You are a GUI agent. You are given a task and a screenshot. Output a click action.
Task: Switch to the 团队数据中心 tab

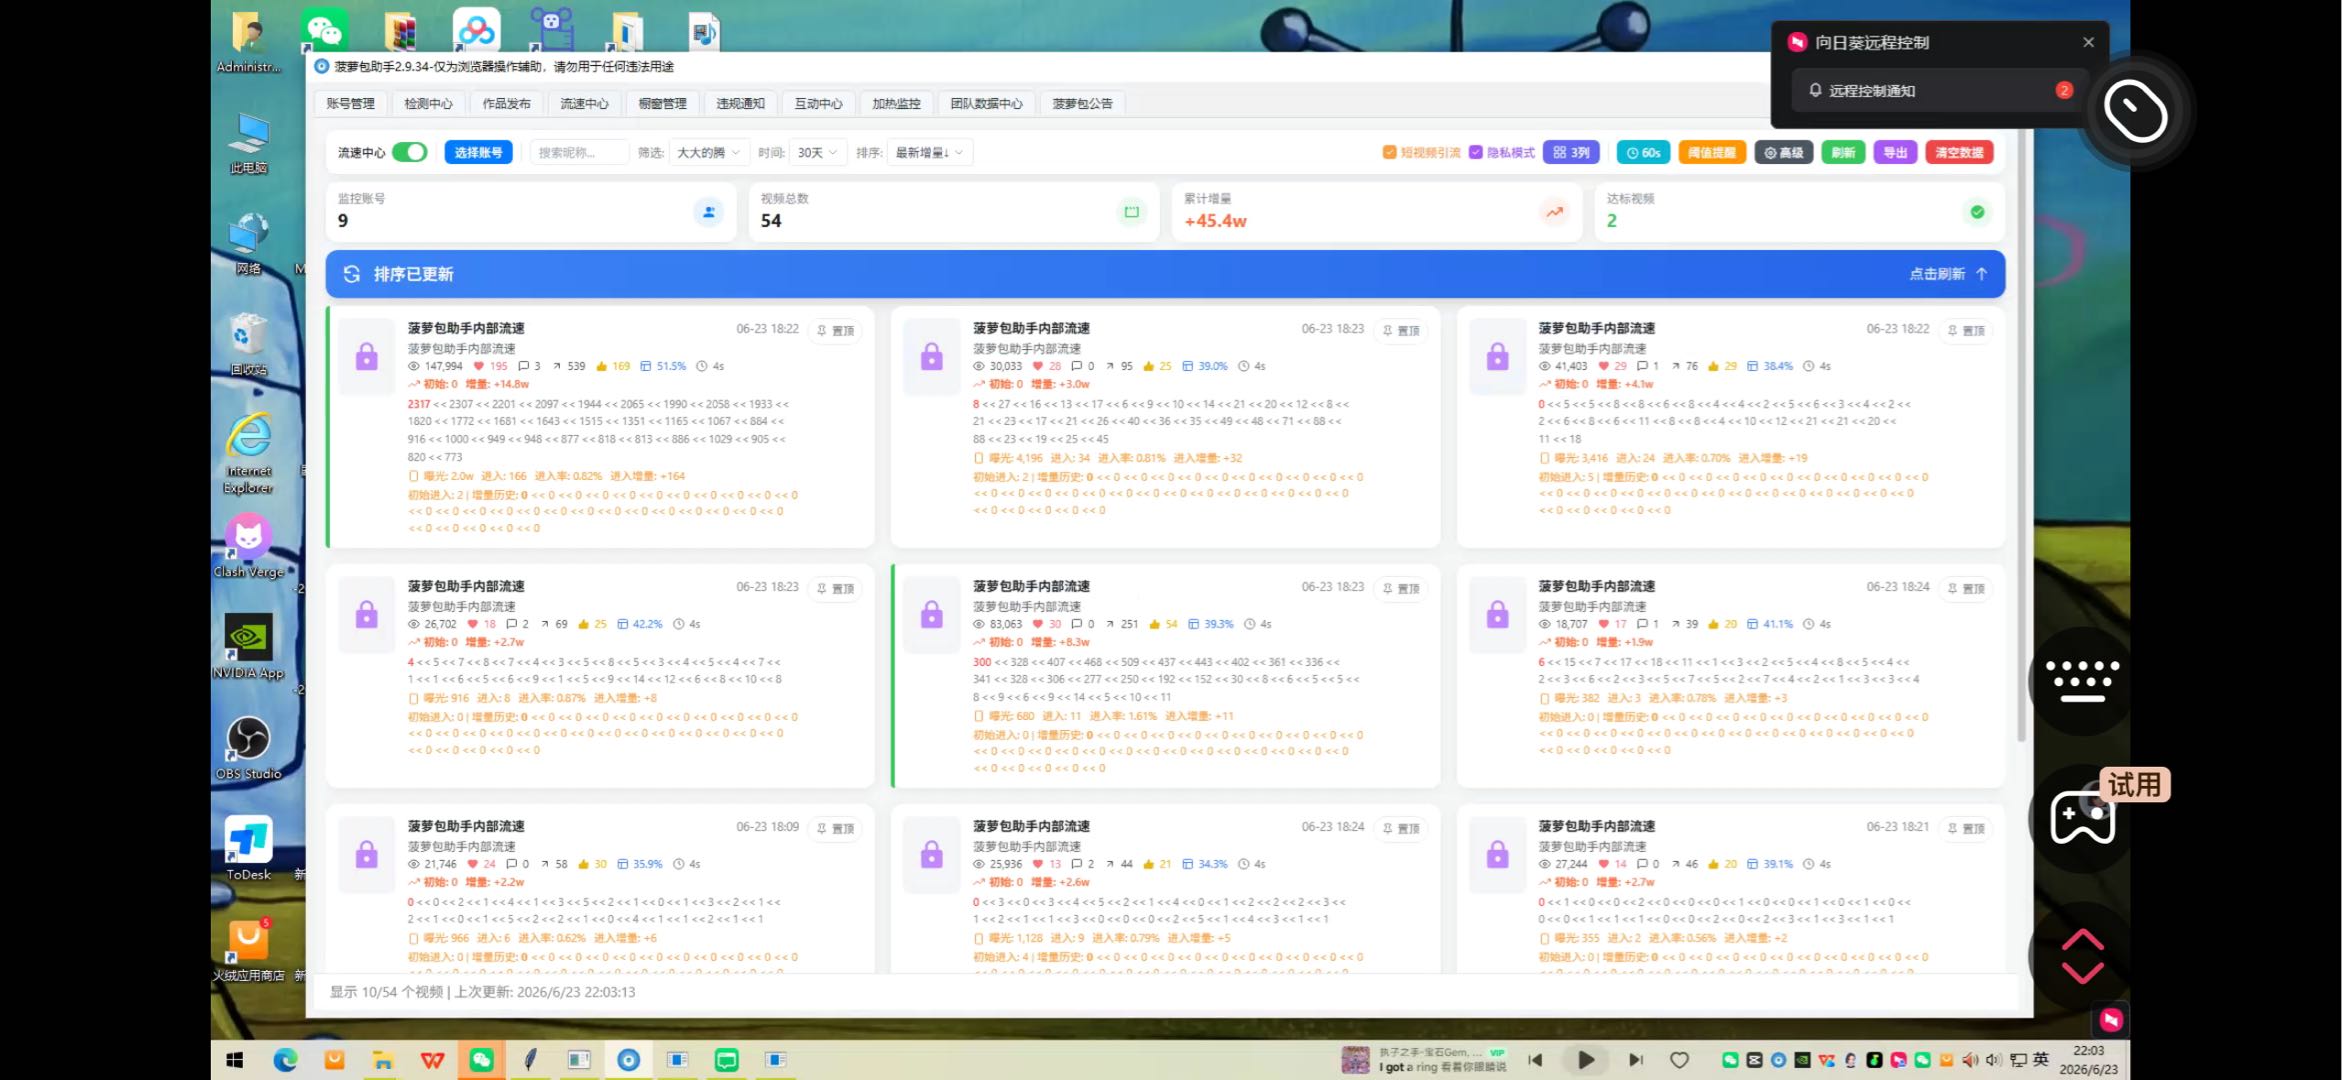click(x=986, y=103)
